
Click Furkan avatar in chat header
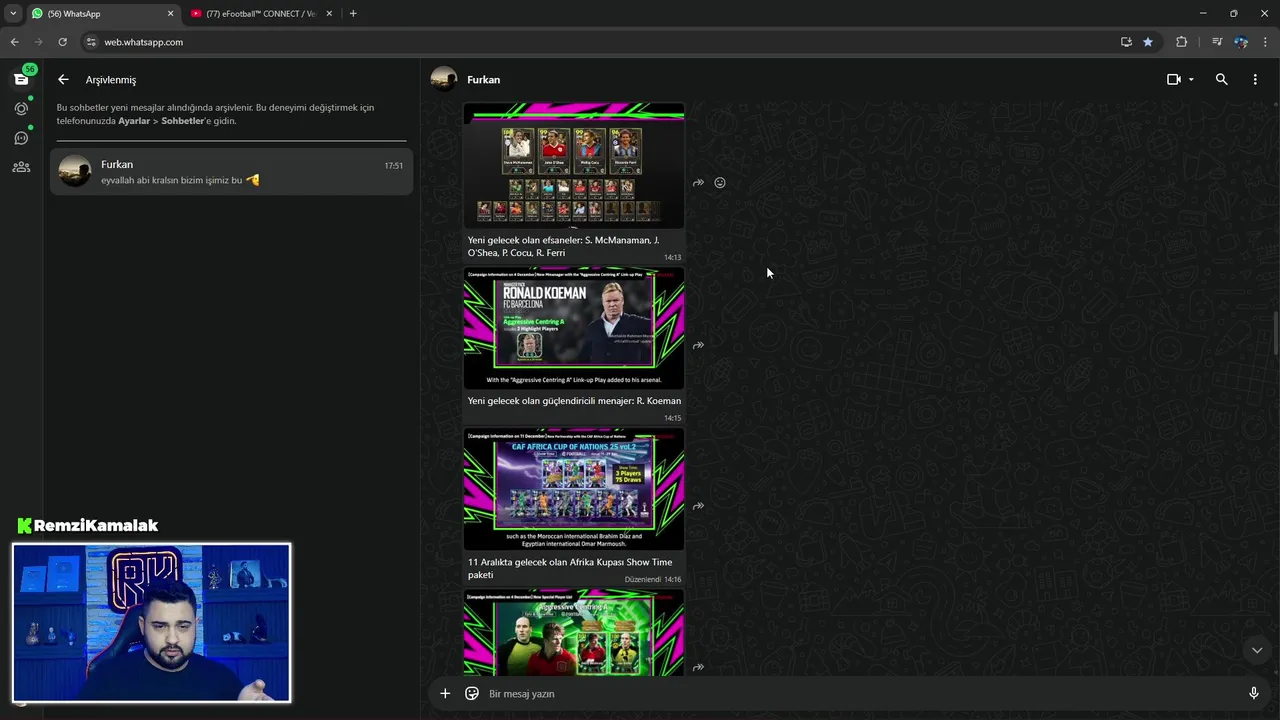pyautogui.click(x=444, y=79)
